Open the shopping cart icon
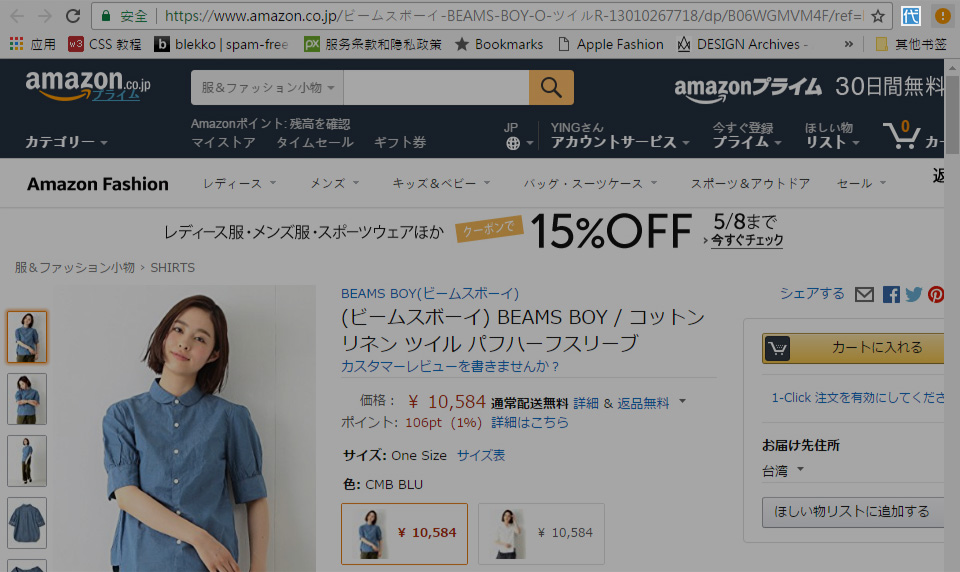 pyautogui.click(x=902, y=136)
